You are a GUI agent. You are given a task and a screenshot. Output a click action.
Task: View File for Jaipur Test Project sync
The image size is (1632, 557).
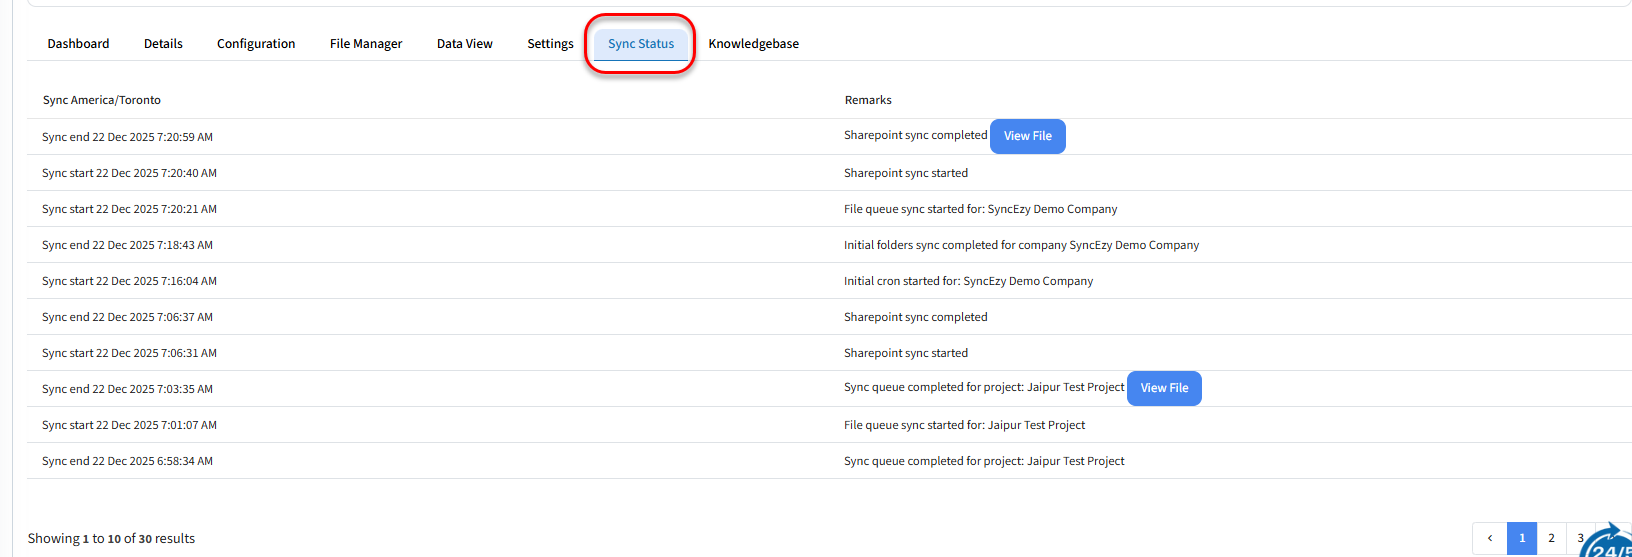tap(1164, 388)
